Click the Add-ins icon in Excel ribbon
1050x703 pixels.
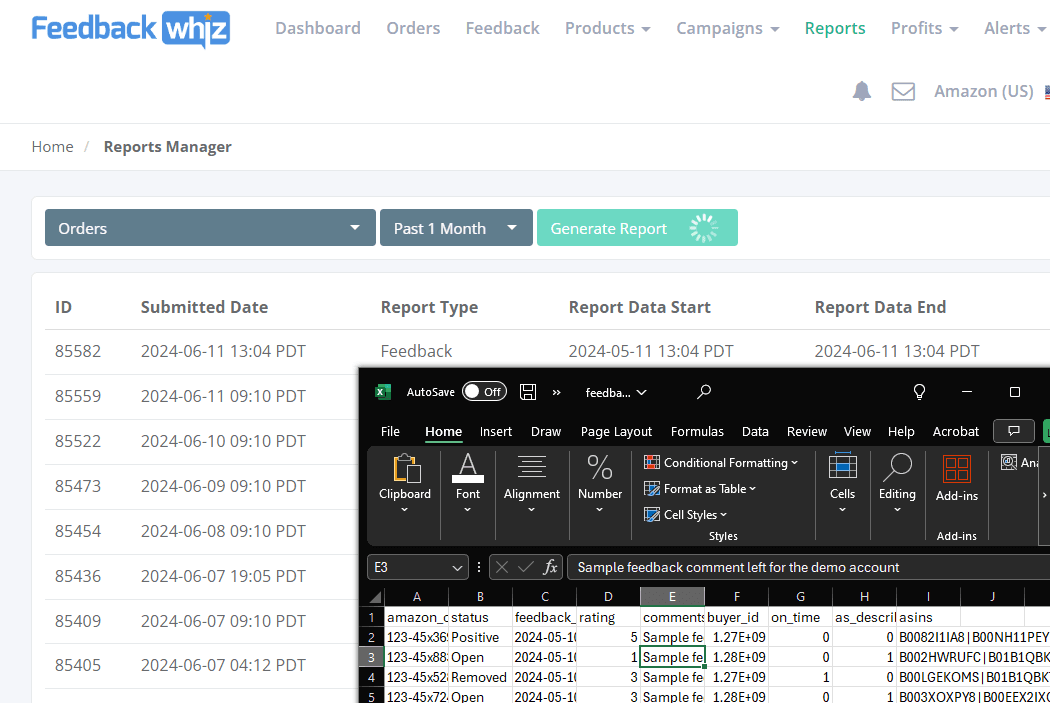tap(957, 478)
